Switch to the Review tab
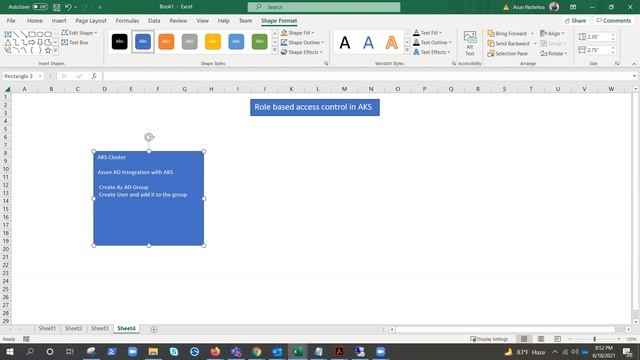640x360 pixels. pos(178,20)
